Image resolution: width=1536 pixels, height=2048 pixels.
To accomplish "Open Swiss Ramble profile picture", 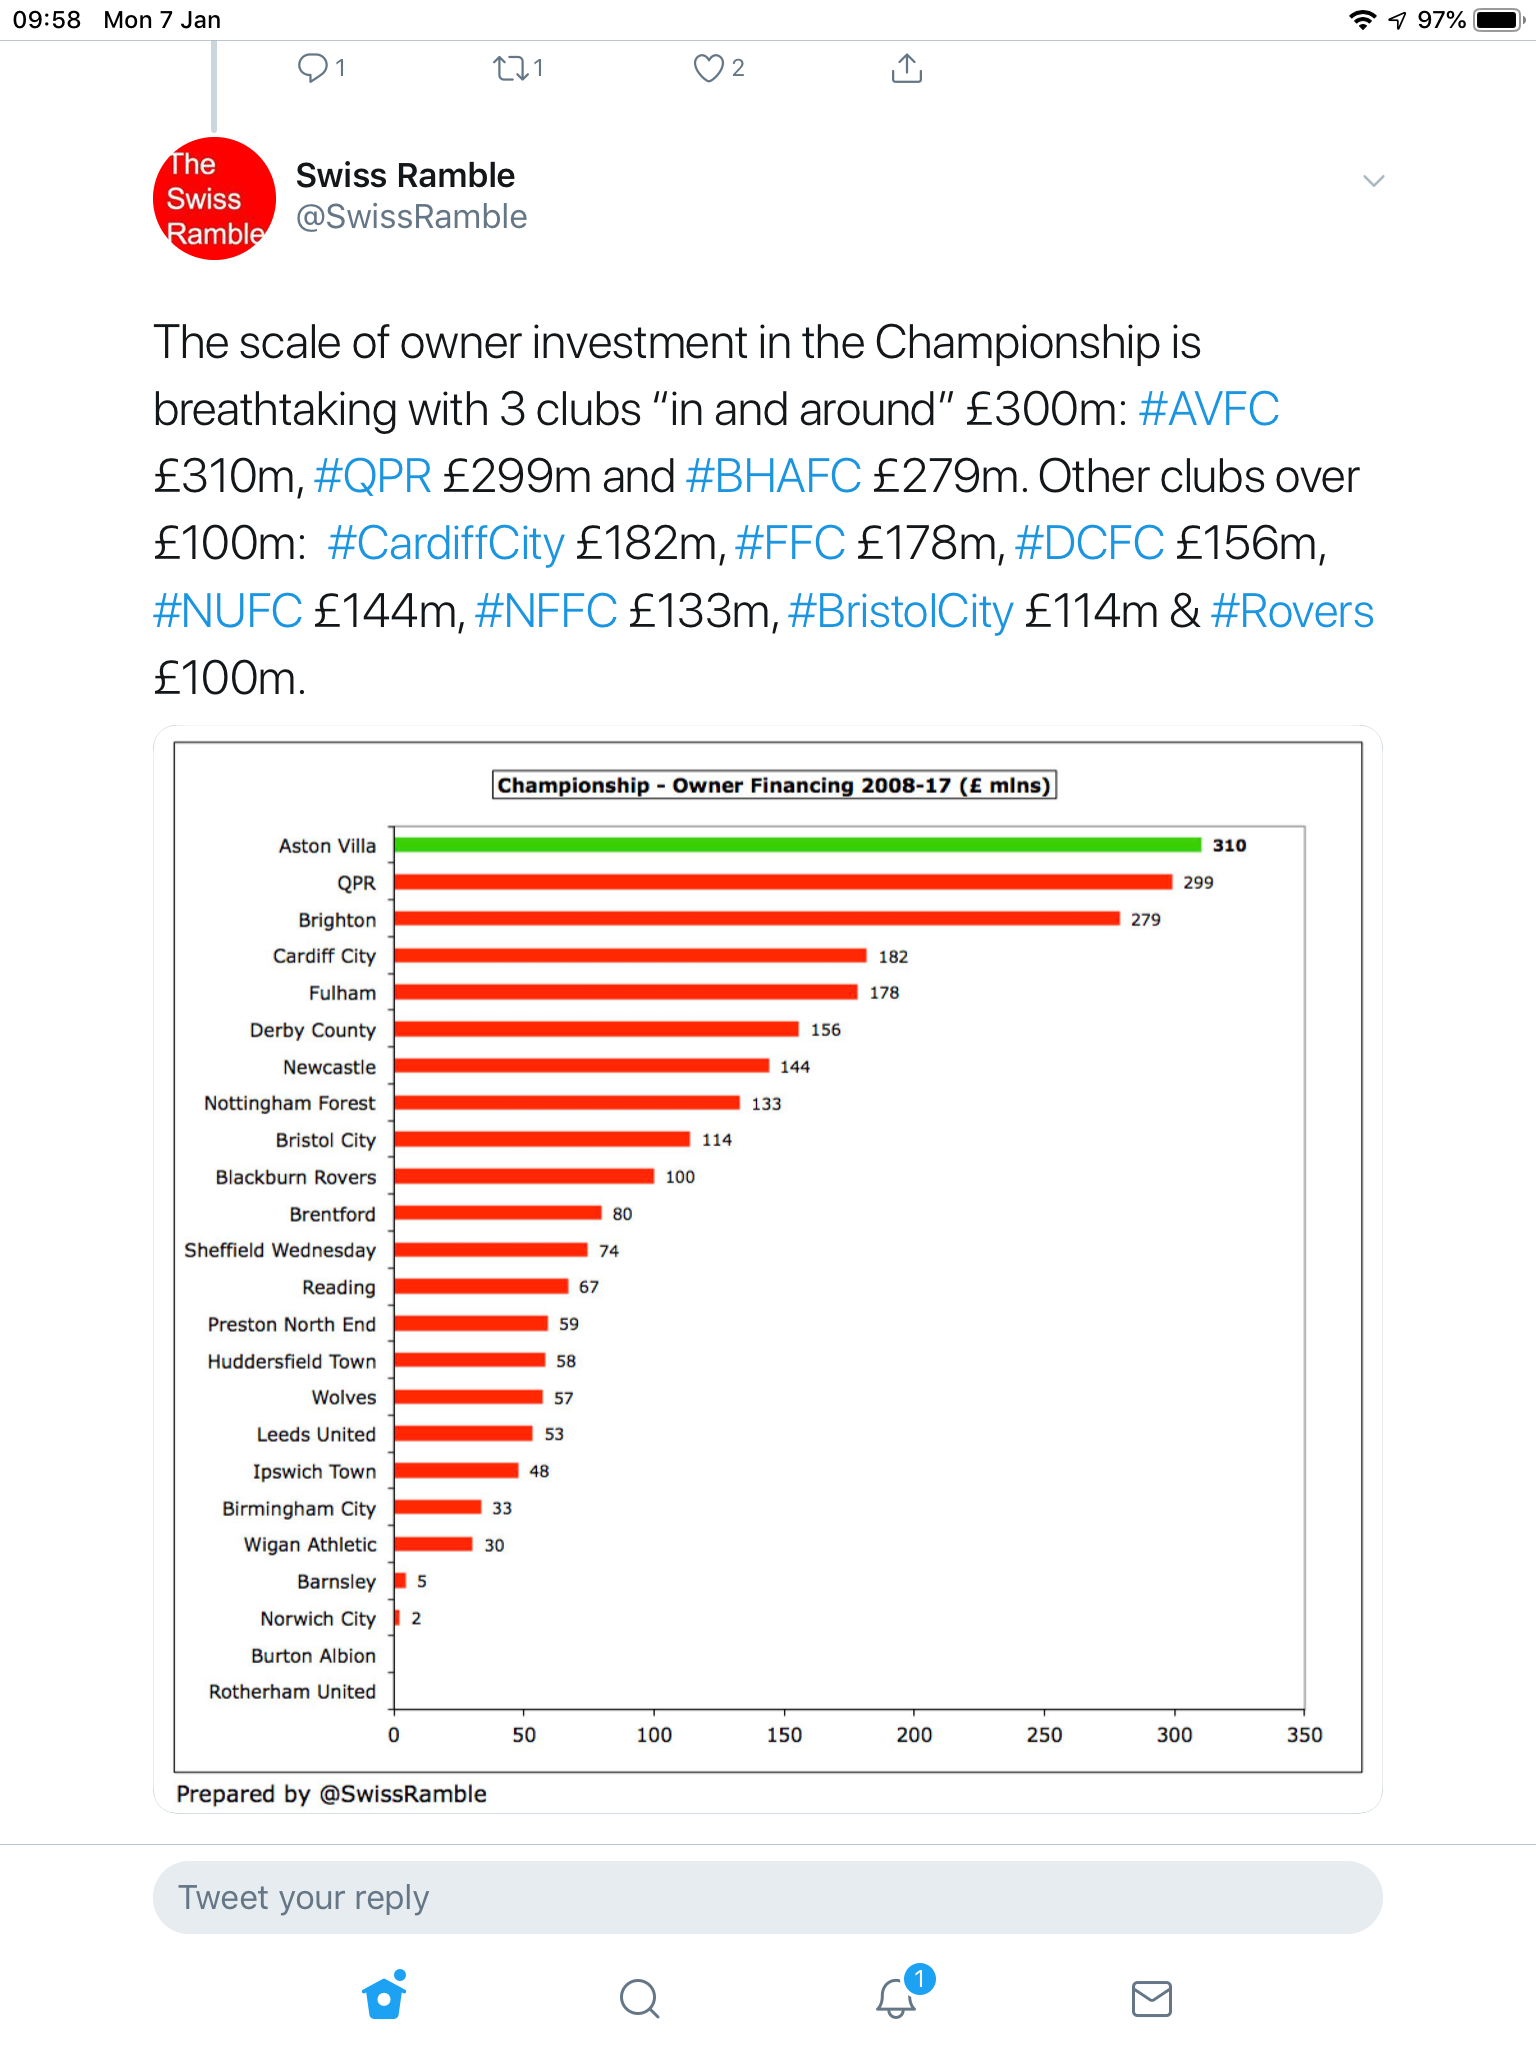I will (x=214, y=198).
